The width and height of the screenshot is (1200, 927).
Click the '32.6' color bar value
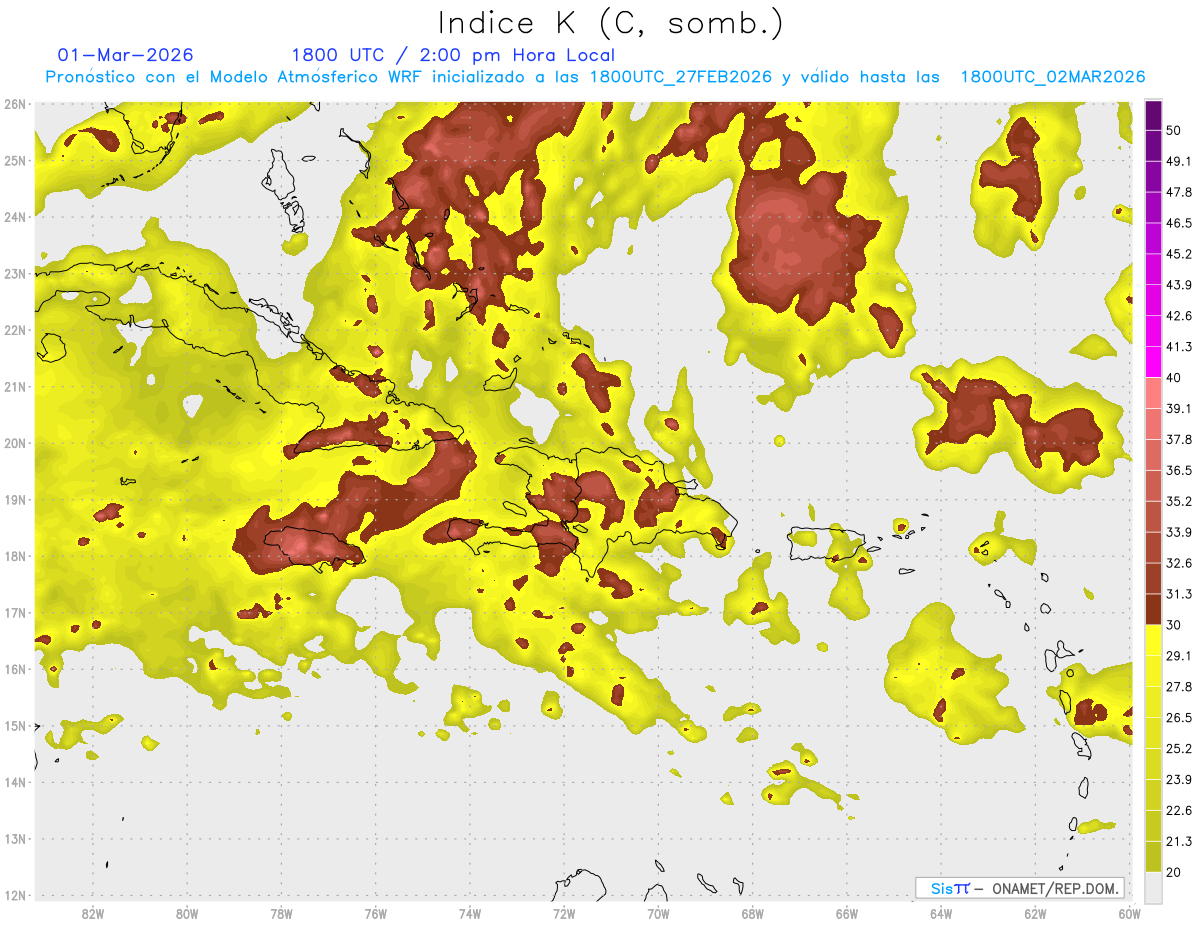1179,564
